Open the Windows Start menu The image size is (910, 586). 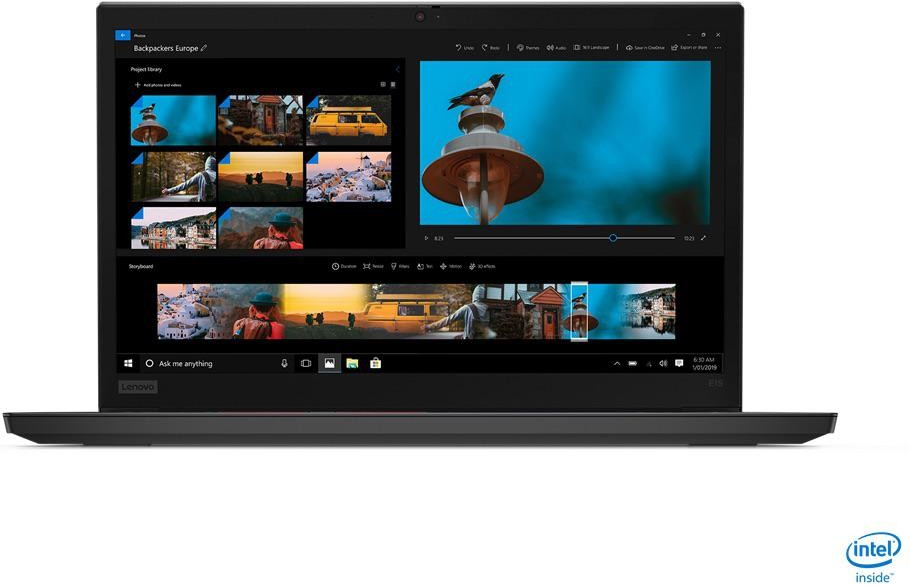[x=128, y=363]
